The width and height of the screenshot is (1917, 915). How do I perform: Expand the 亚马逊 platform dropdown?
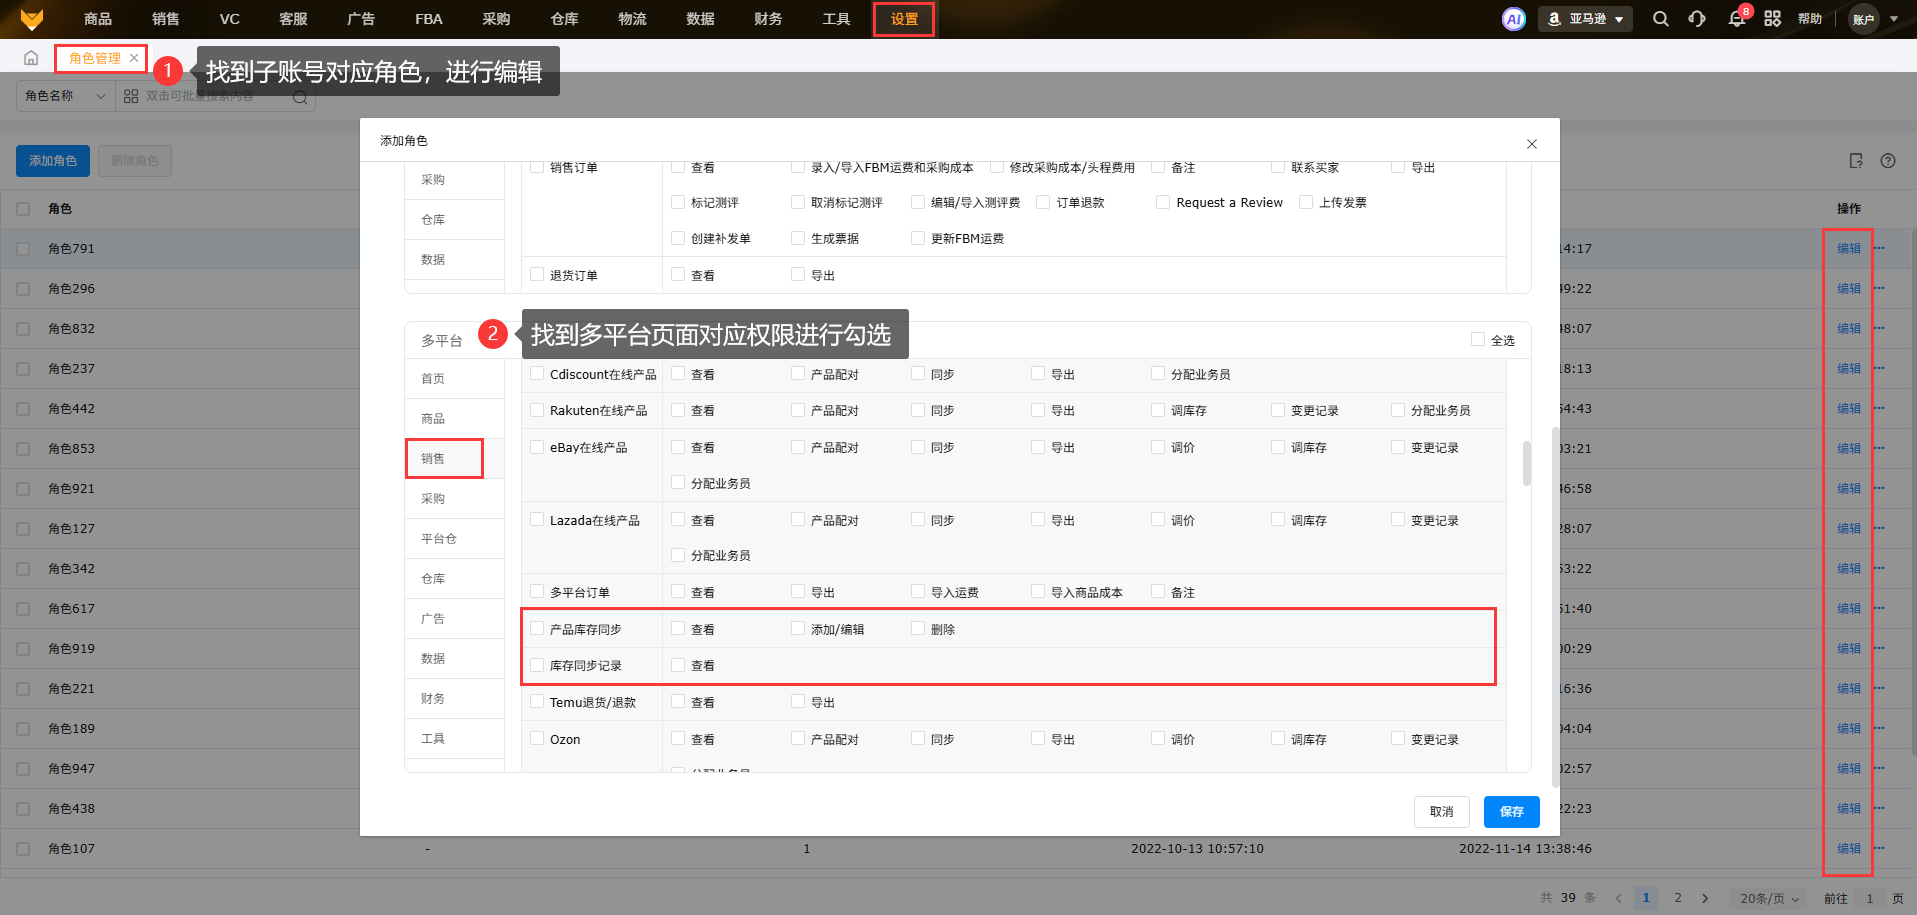tap(1585, 19)
